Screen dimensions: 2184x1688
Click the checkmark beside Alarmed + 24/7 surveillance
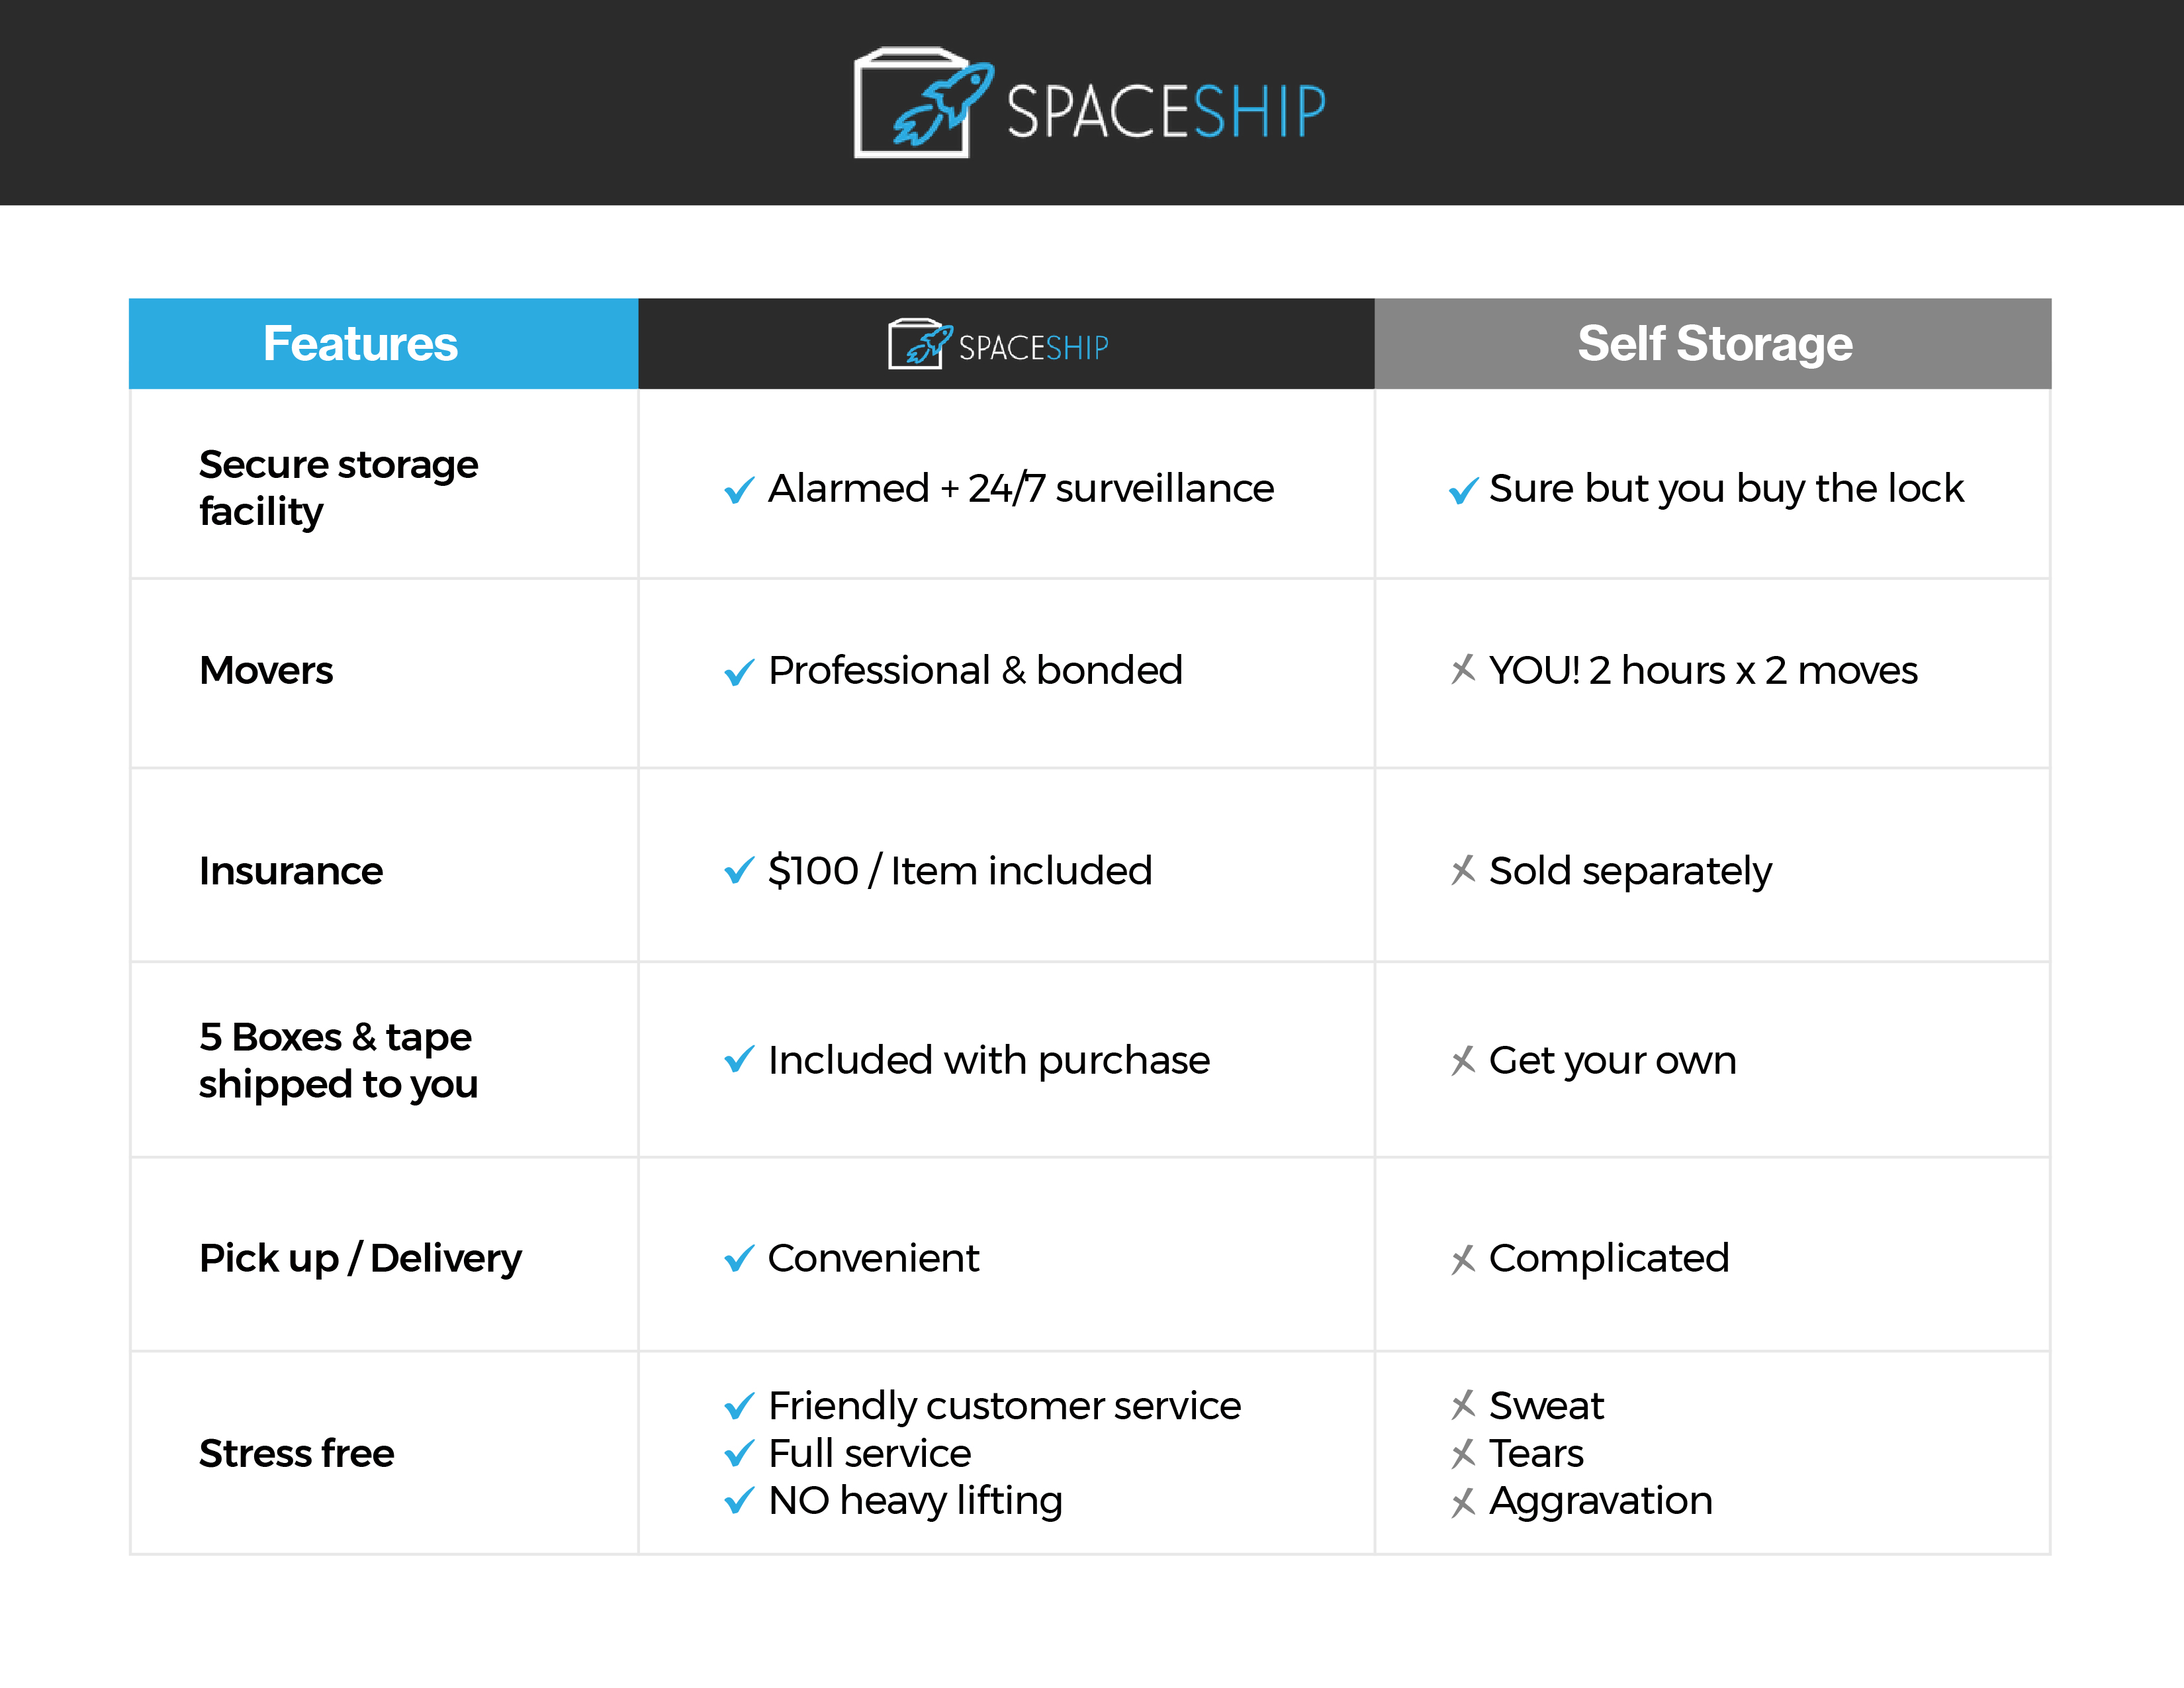(739, 490)
